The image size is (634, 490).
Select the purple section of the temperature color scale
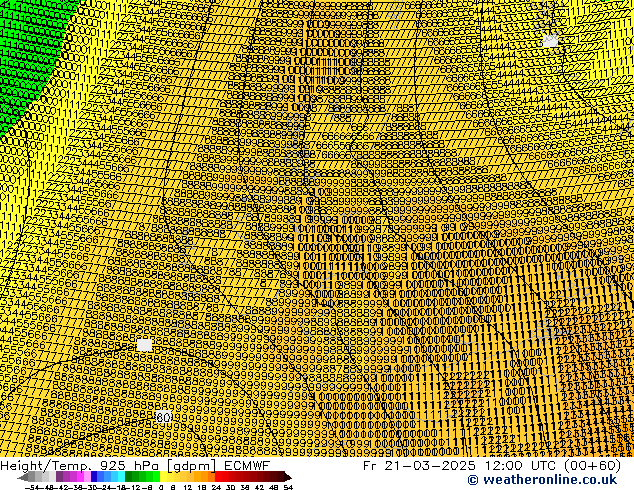[73, 477]
